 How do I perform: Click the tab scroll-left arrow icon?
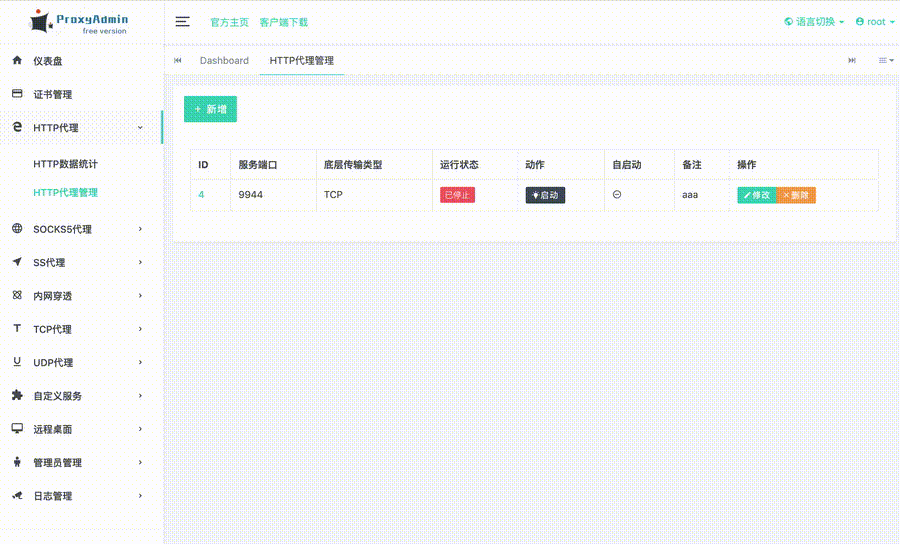(178, 60)
